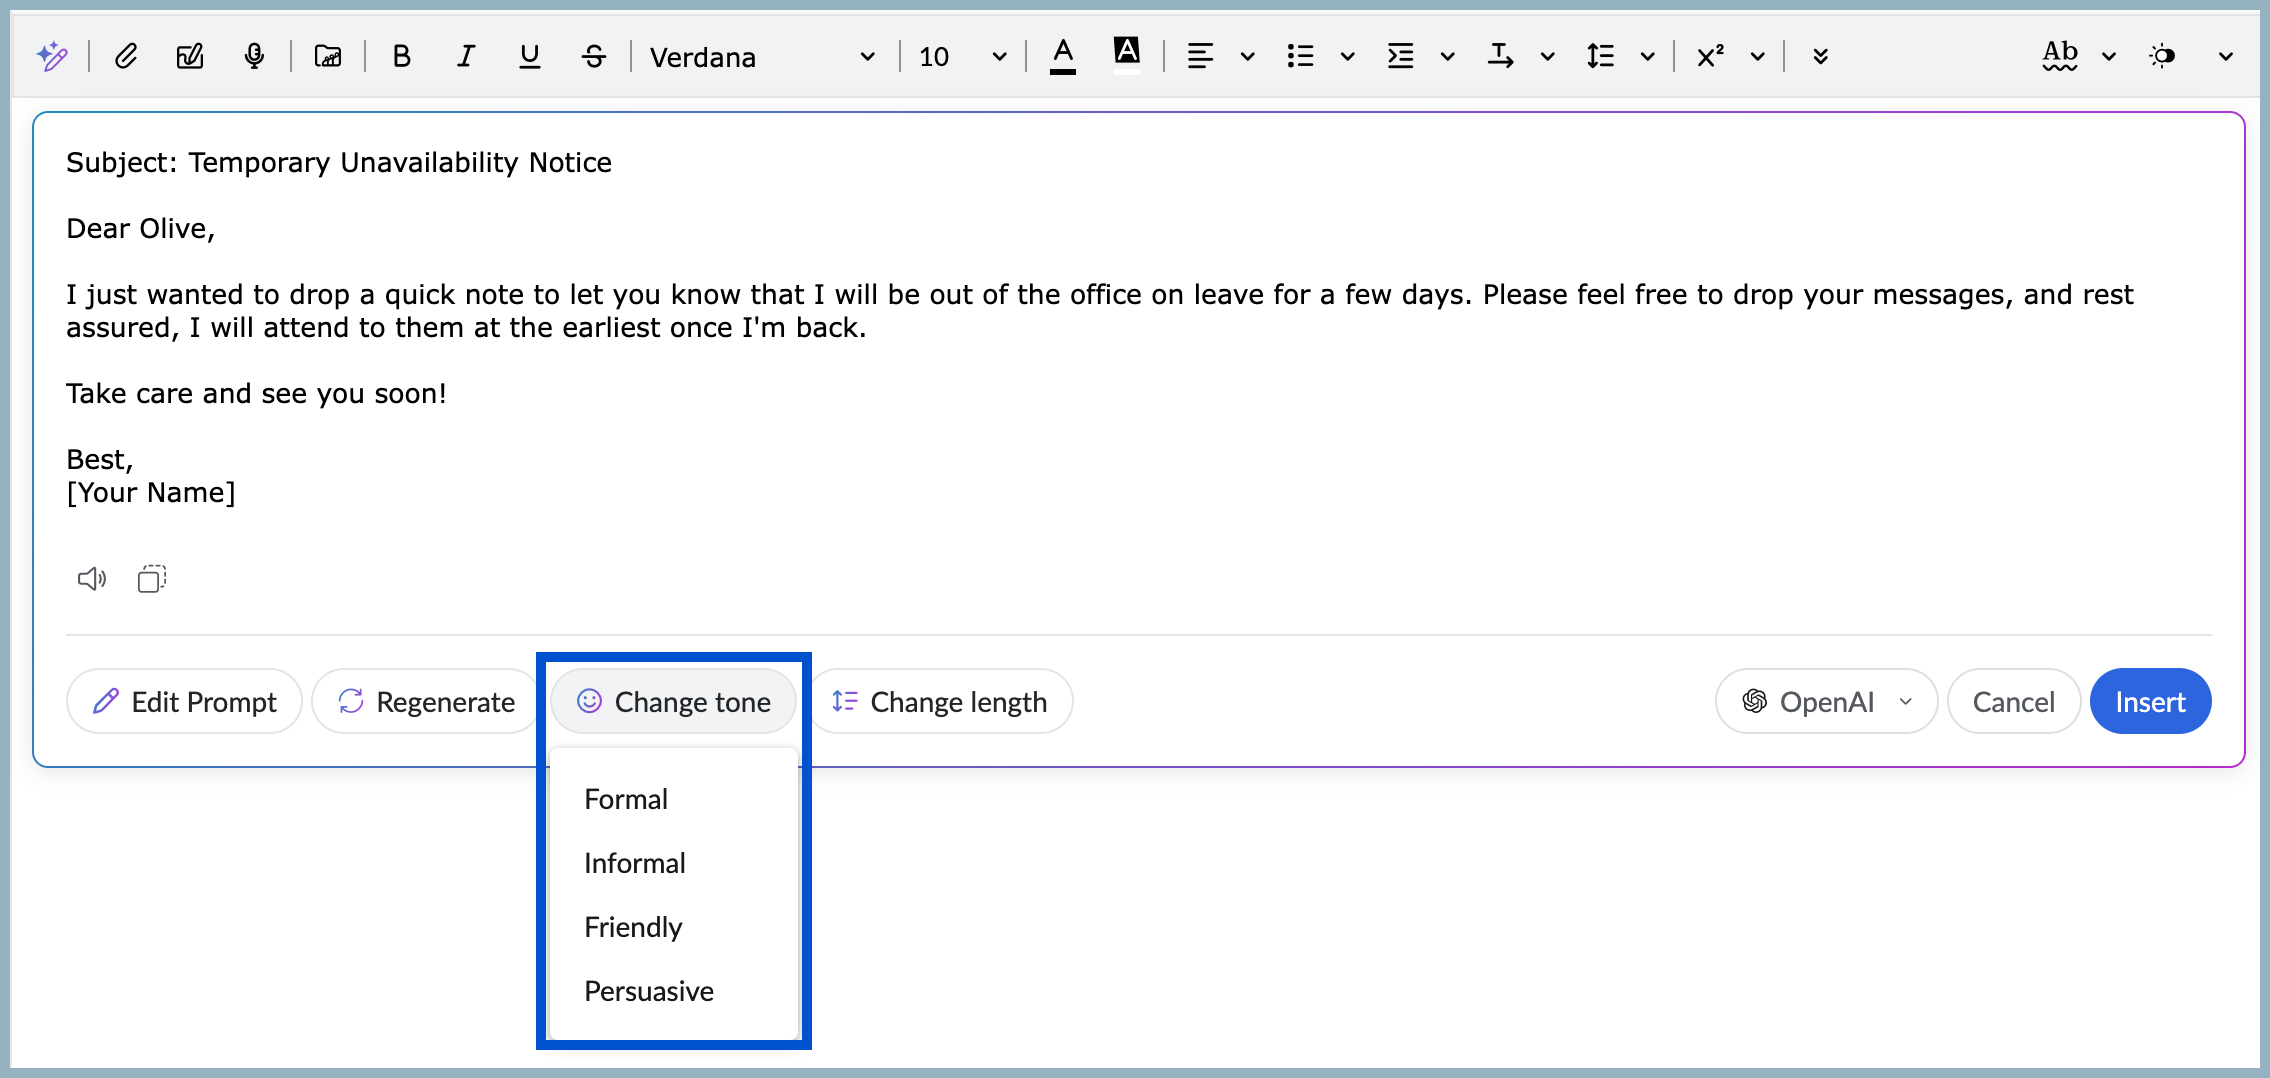Select the AI writing assistant wand icon
This screenshot has width=2270, height=1078.
[54, 56]
